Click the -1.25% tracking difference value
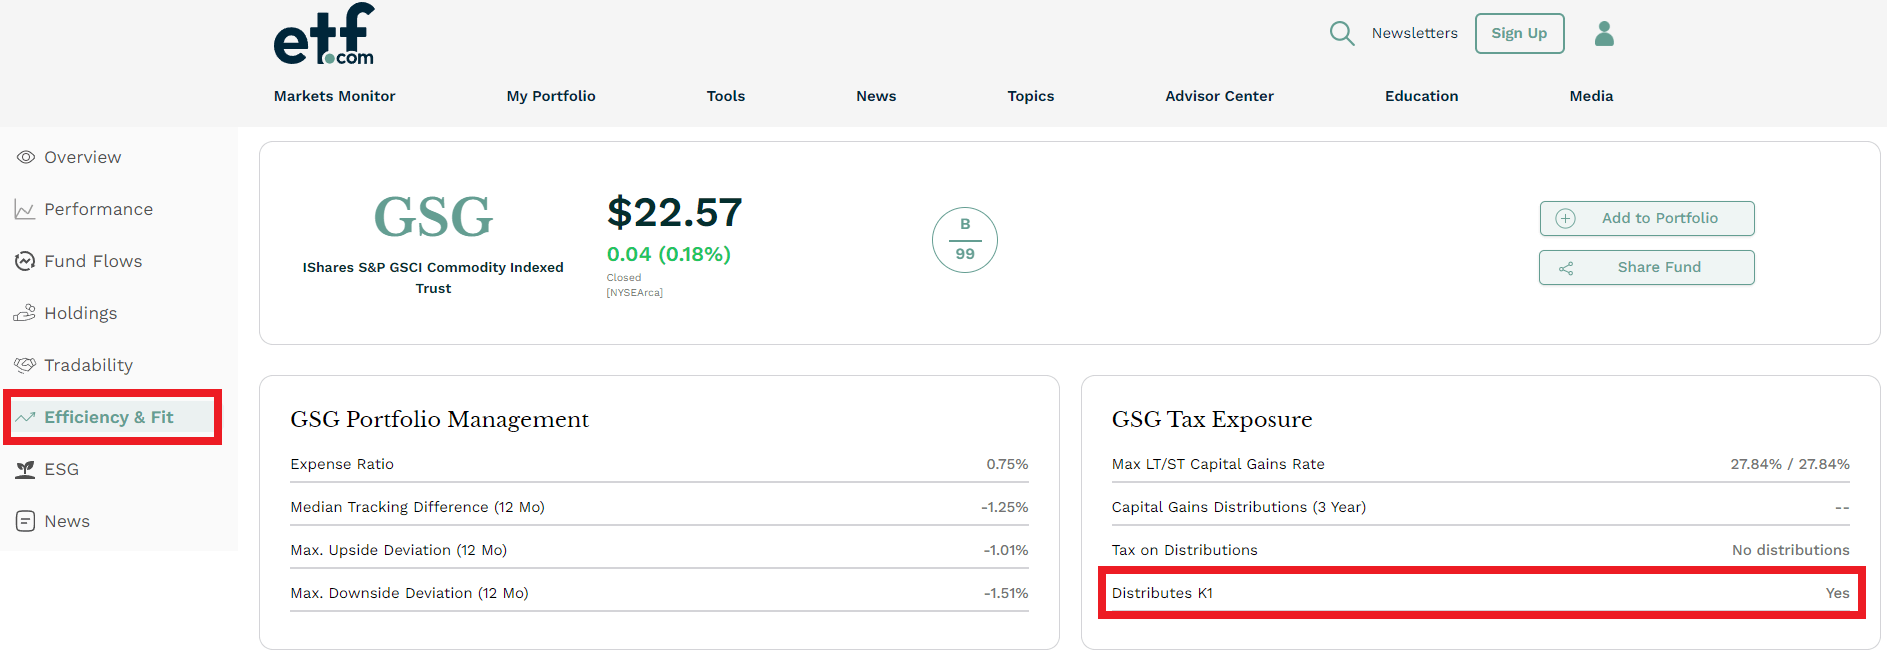This screenshot has height=659, width=1887. (1005, 507)
